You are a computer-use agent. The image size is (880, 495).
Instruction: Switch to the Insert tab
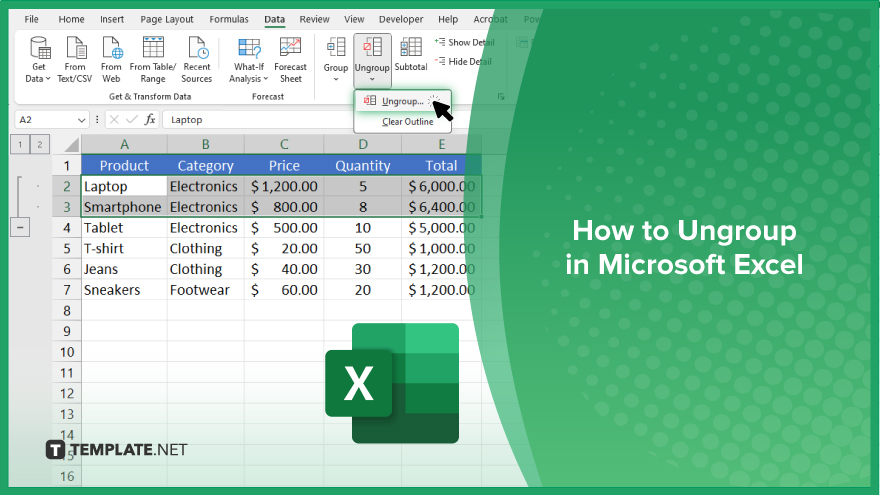click(x=112, y=19)
